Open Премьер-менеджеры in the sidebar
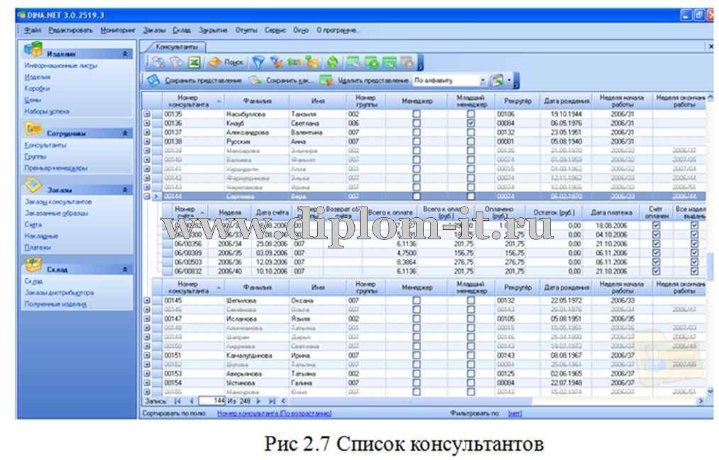Image resolution: width=719 pixels, height=460 pixels. click(x=56, y=168)
